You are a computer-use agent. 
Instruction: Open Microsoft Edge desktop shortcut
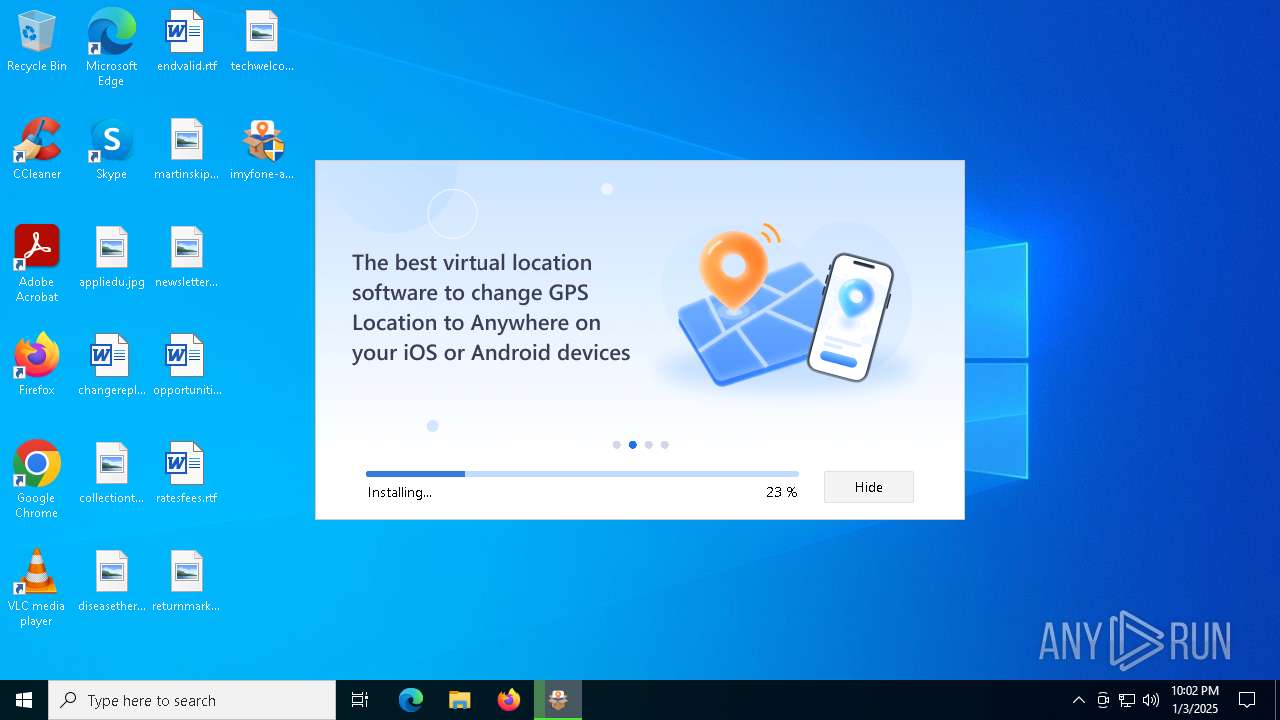point(111,48)
